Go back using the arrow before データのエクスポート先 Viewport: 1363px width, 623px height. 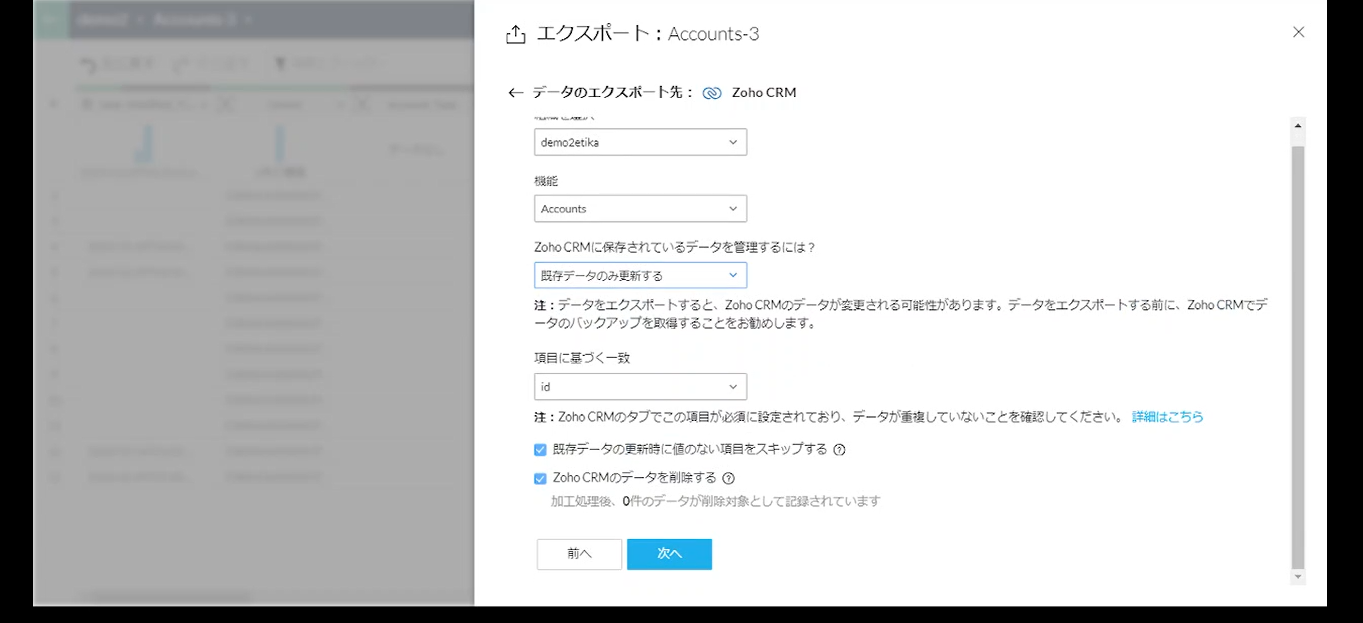516,93
